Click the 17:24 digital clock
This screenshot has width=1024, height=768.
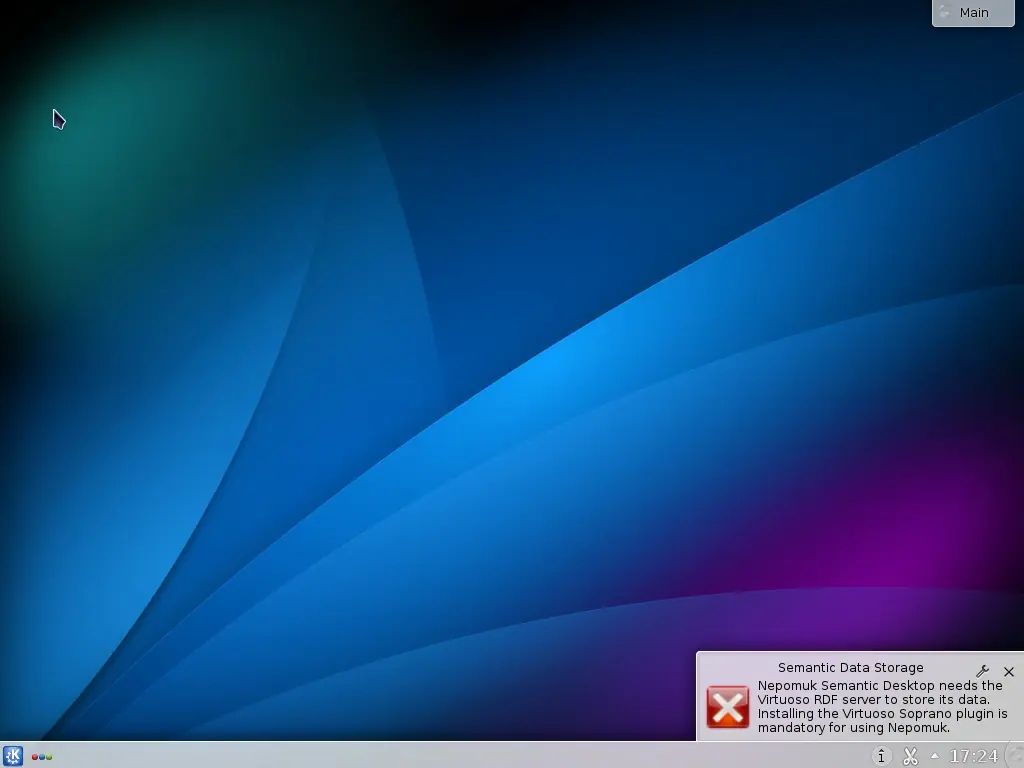click(974, 756)
